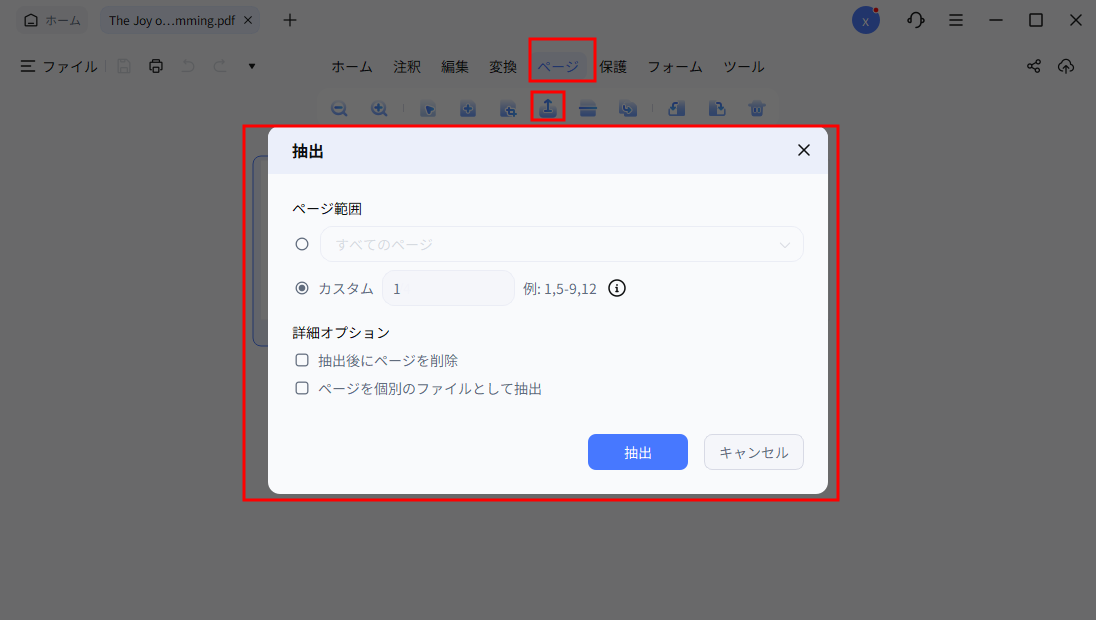Click the zoom in icon
This screenshot has height=620, width=1096.
[379, 108]
